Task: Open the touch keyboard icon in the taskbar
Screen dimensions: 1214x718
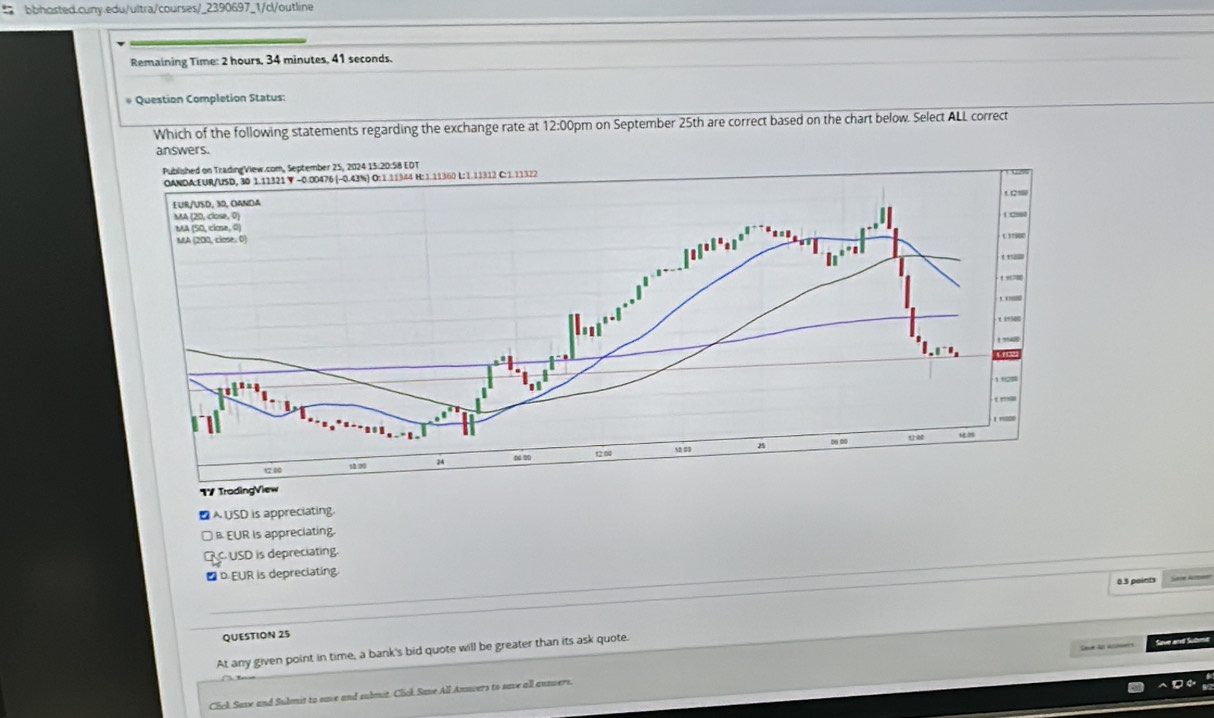Action: click(1137, 688)
